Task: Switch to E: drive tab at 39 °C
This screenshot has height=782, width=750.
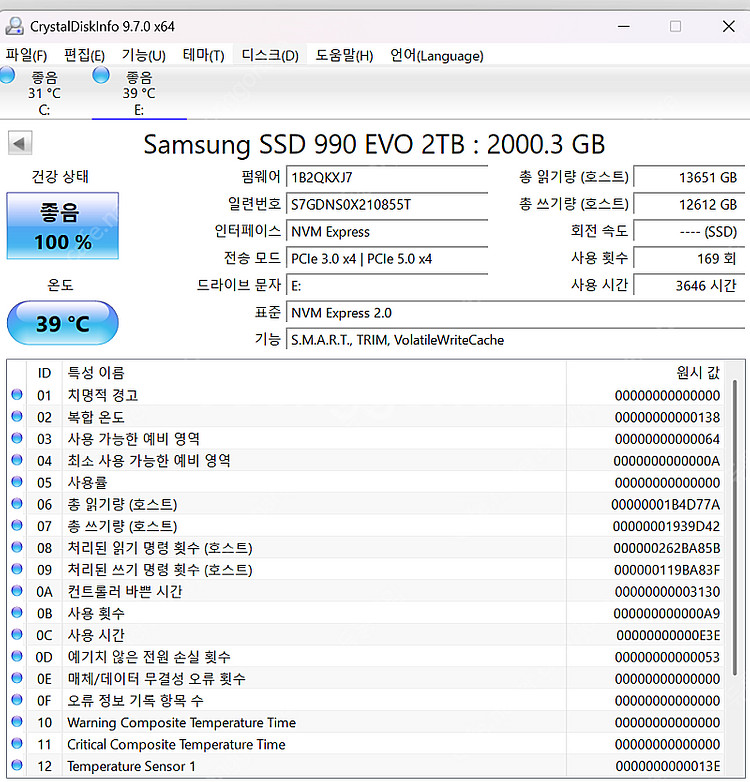Action: point(139,93)
